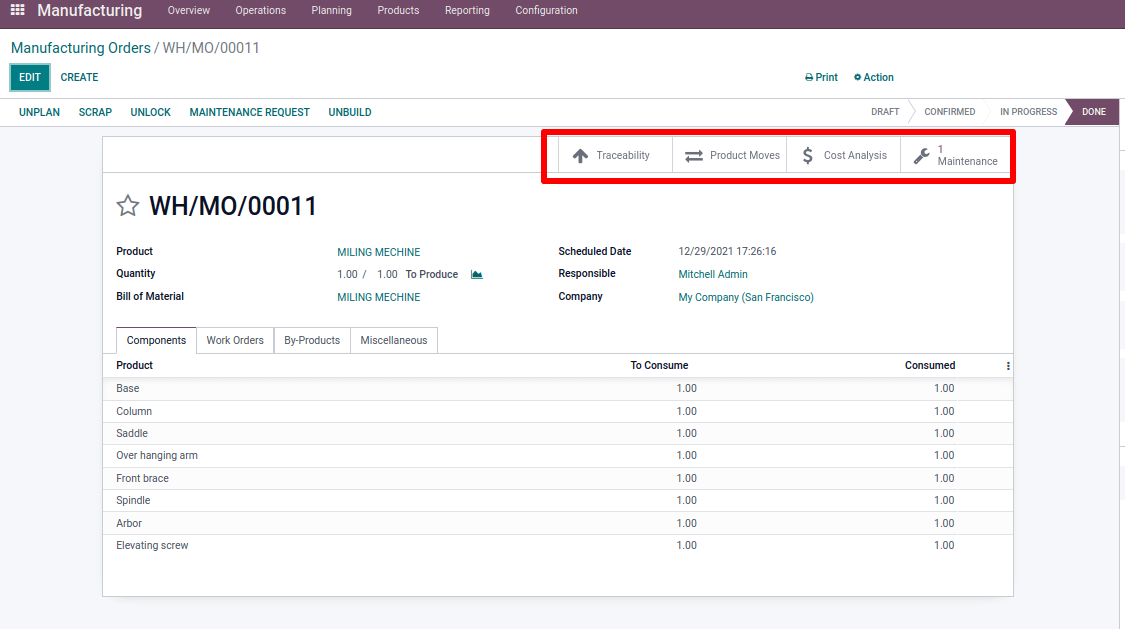Open forecast chart icon next to To Produce
Viewport: 1125px width, 629px height.
(x=476, y=274)
